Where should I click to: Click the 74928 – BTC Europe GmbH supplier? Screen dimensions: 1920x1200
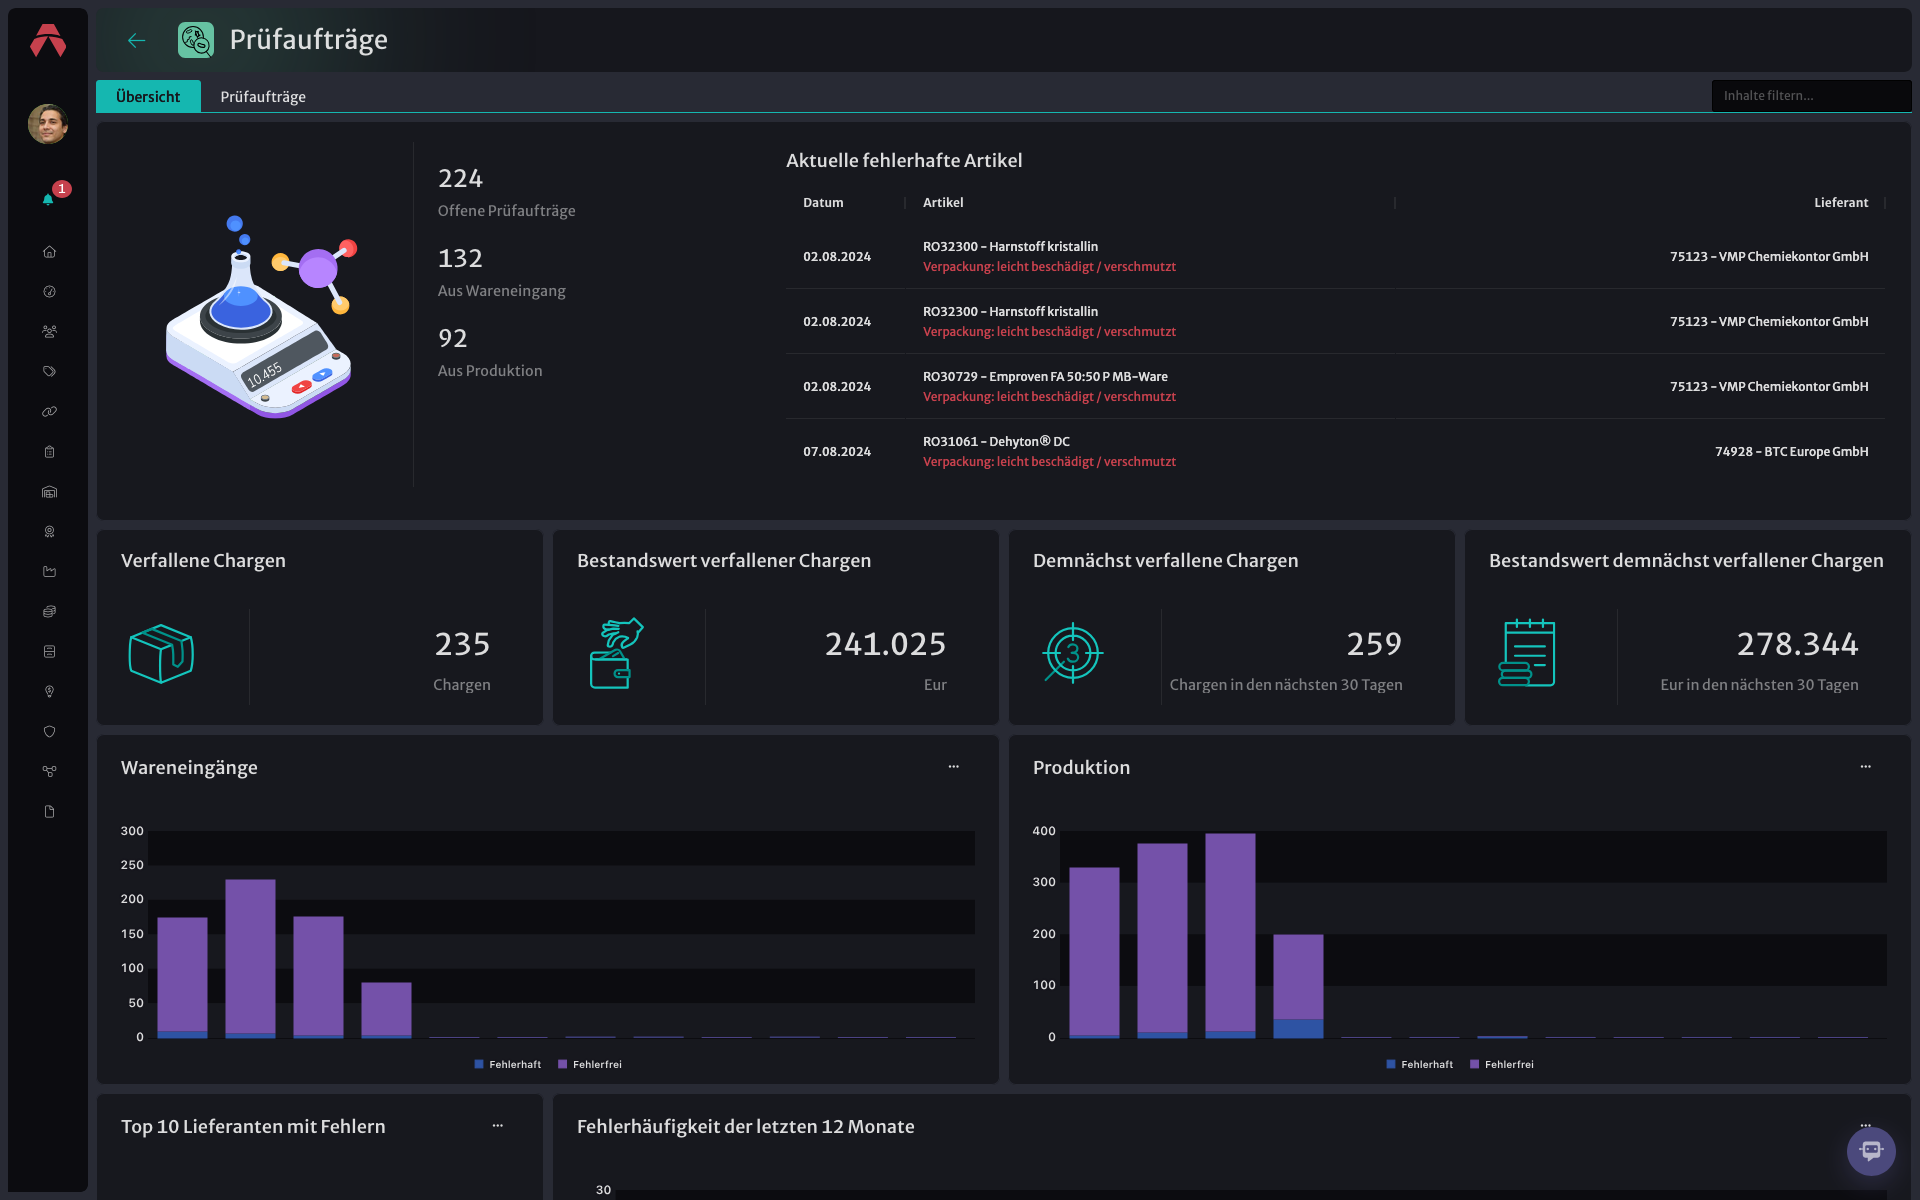1791,452
